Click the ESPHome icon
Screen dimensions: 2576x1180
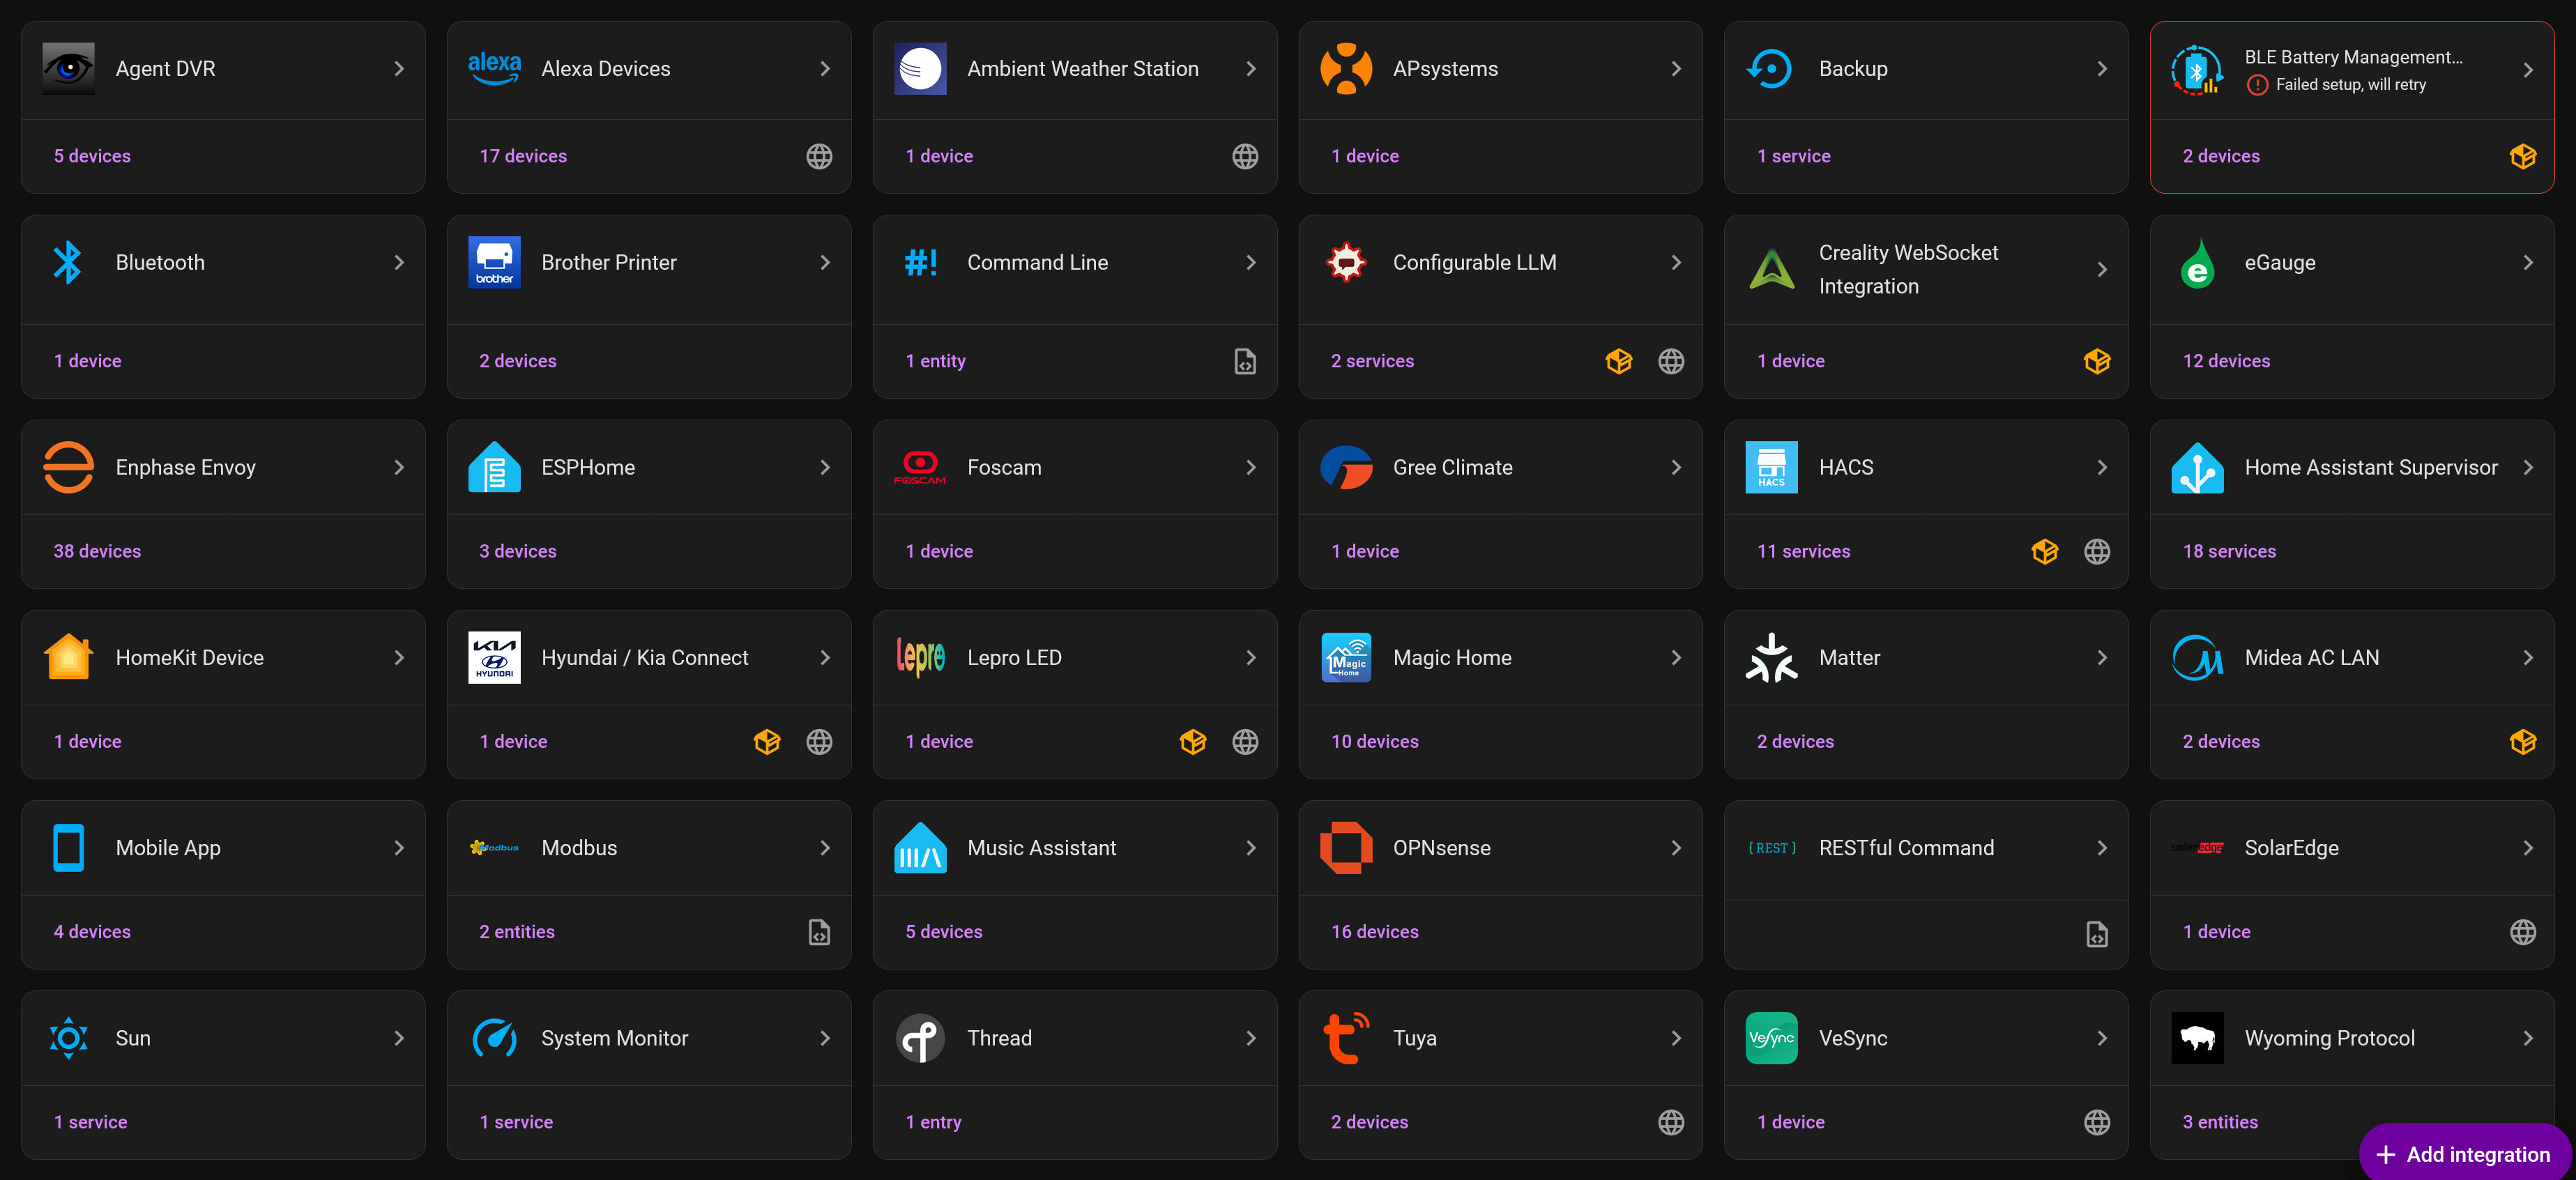tap(494, 467)
